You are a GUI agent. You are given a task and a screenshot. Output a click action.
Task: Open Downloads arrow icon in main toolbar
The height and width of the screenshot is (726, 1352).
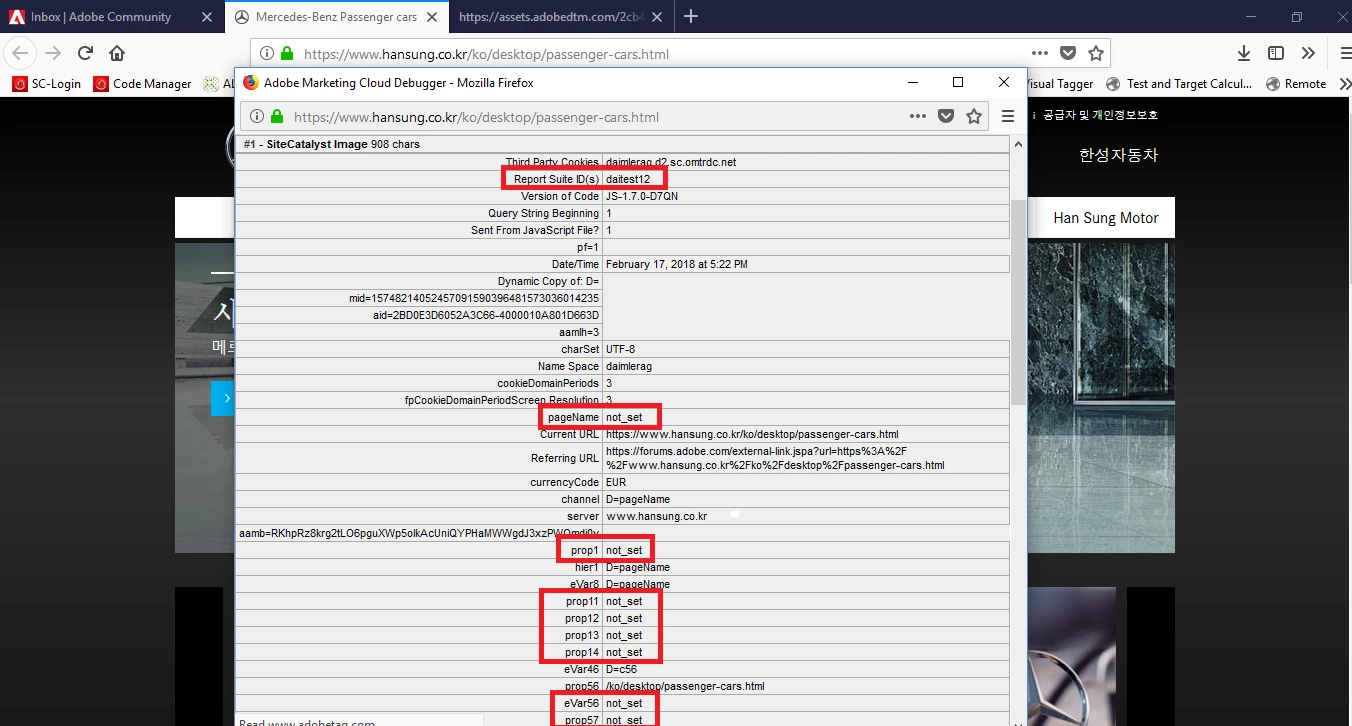pos(1244,53)
